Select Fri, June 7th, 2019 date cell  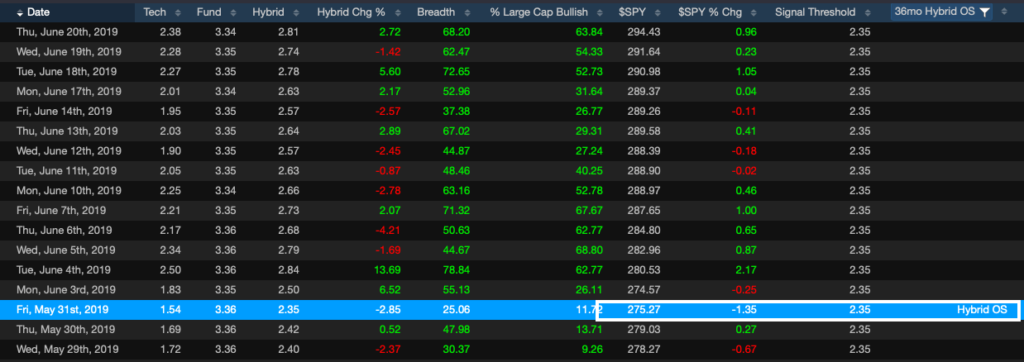click(61, 210)
